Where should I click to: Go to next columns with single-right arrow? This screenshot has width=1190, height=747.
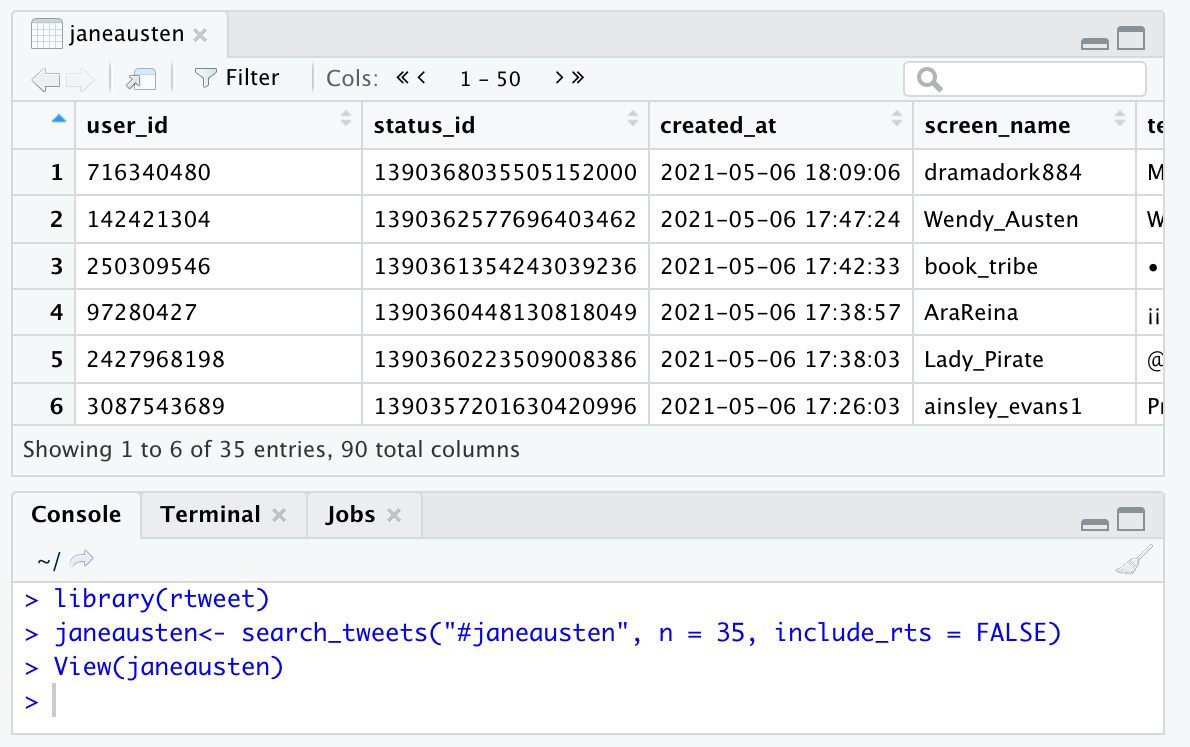[559, 77]
